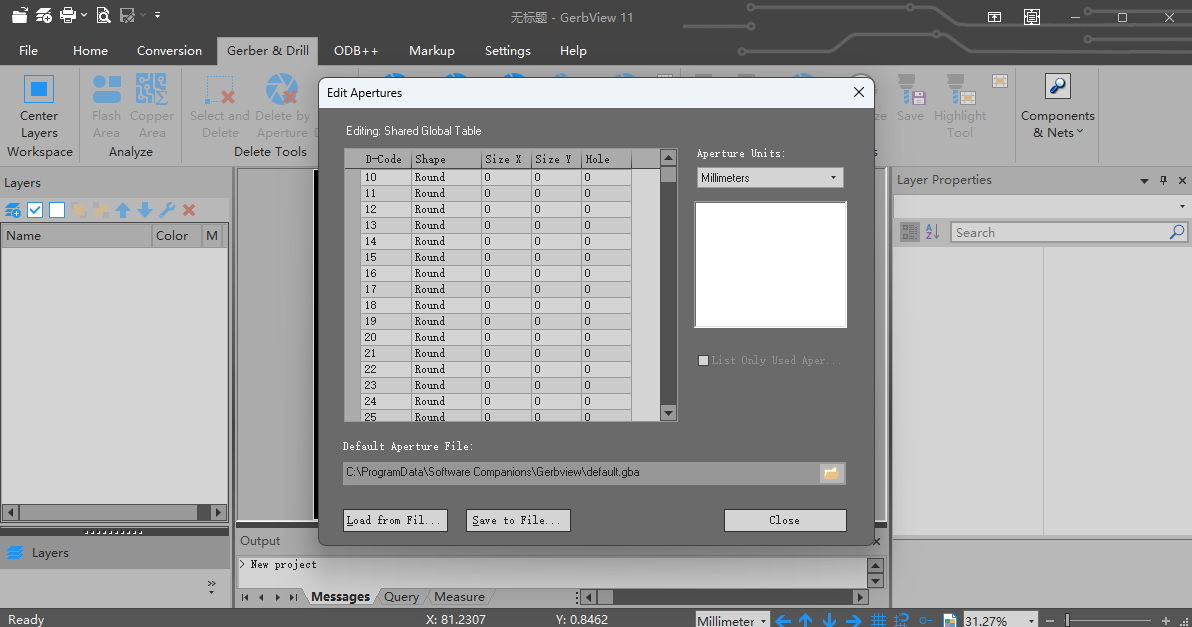Switch to the Conversion ribbon tab
1192x627 pixels.
169,50
